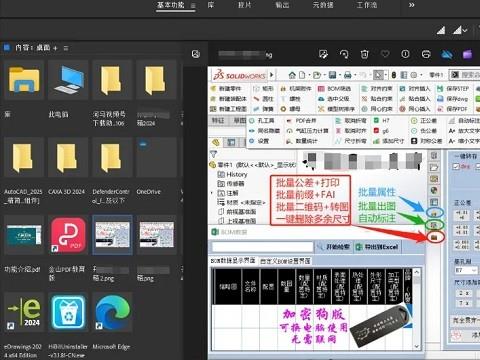Open the content panel ≡ menu
Viewport: 480px width, 360px height.
66,48
